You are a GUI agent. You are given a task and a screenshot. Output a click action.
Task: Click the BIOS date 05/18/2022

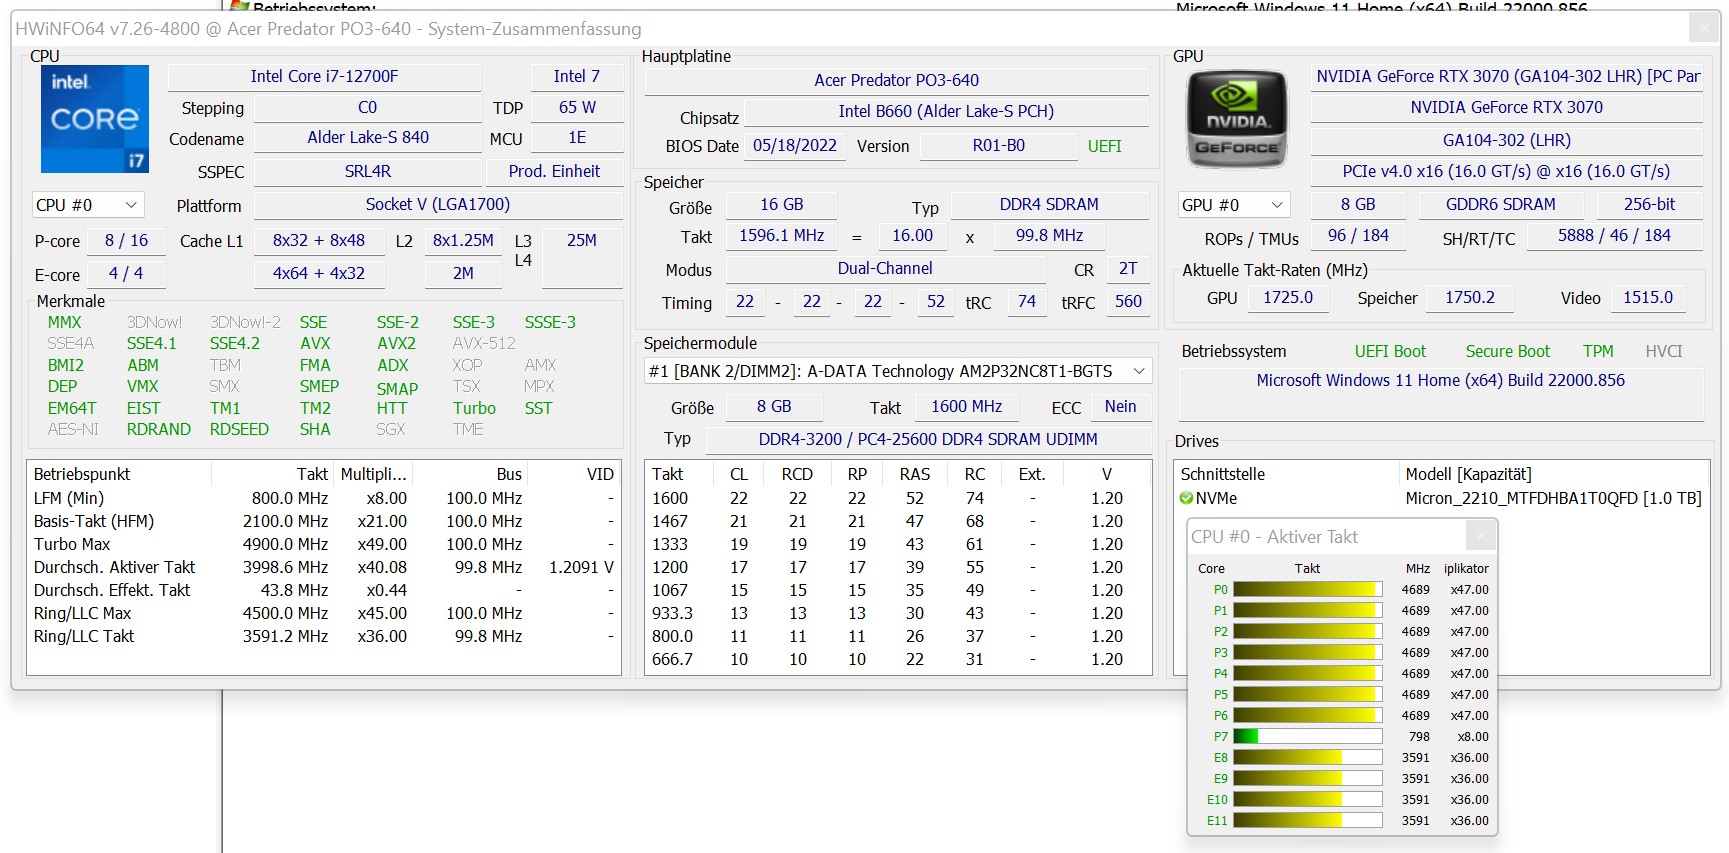[x=795, y=145]
